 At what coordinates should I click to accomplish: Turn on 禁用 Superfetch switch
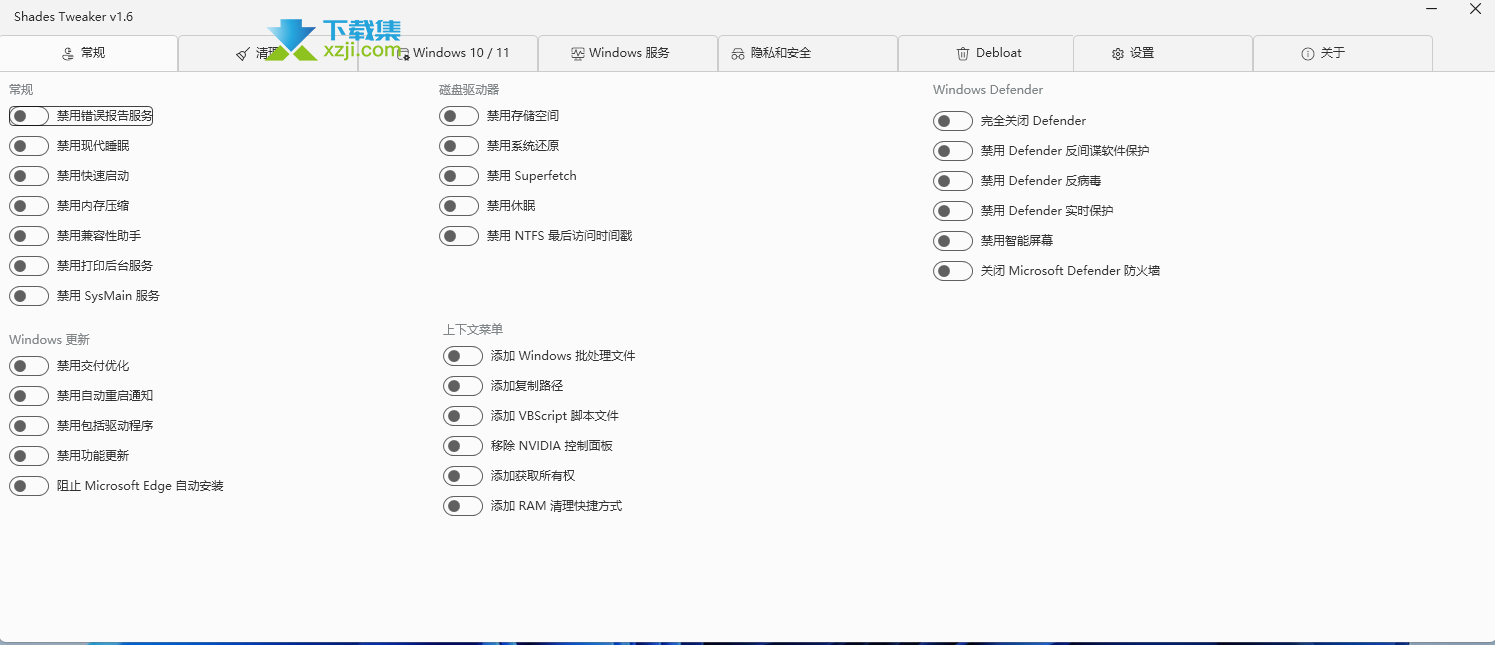pos(459,176)
